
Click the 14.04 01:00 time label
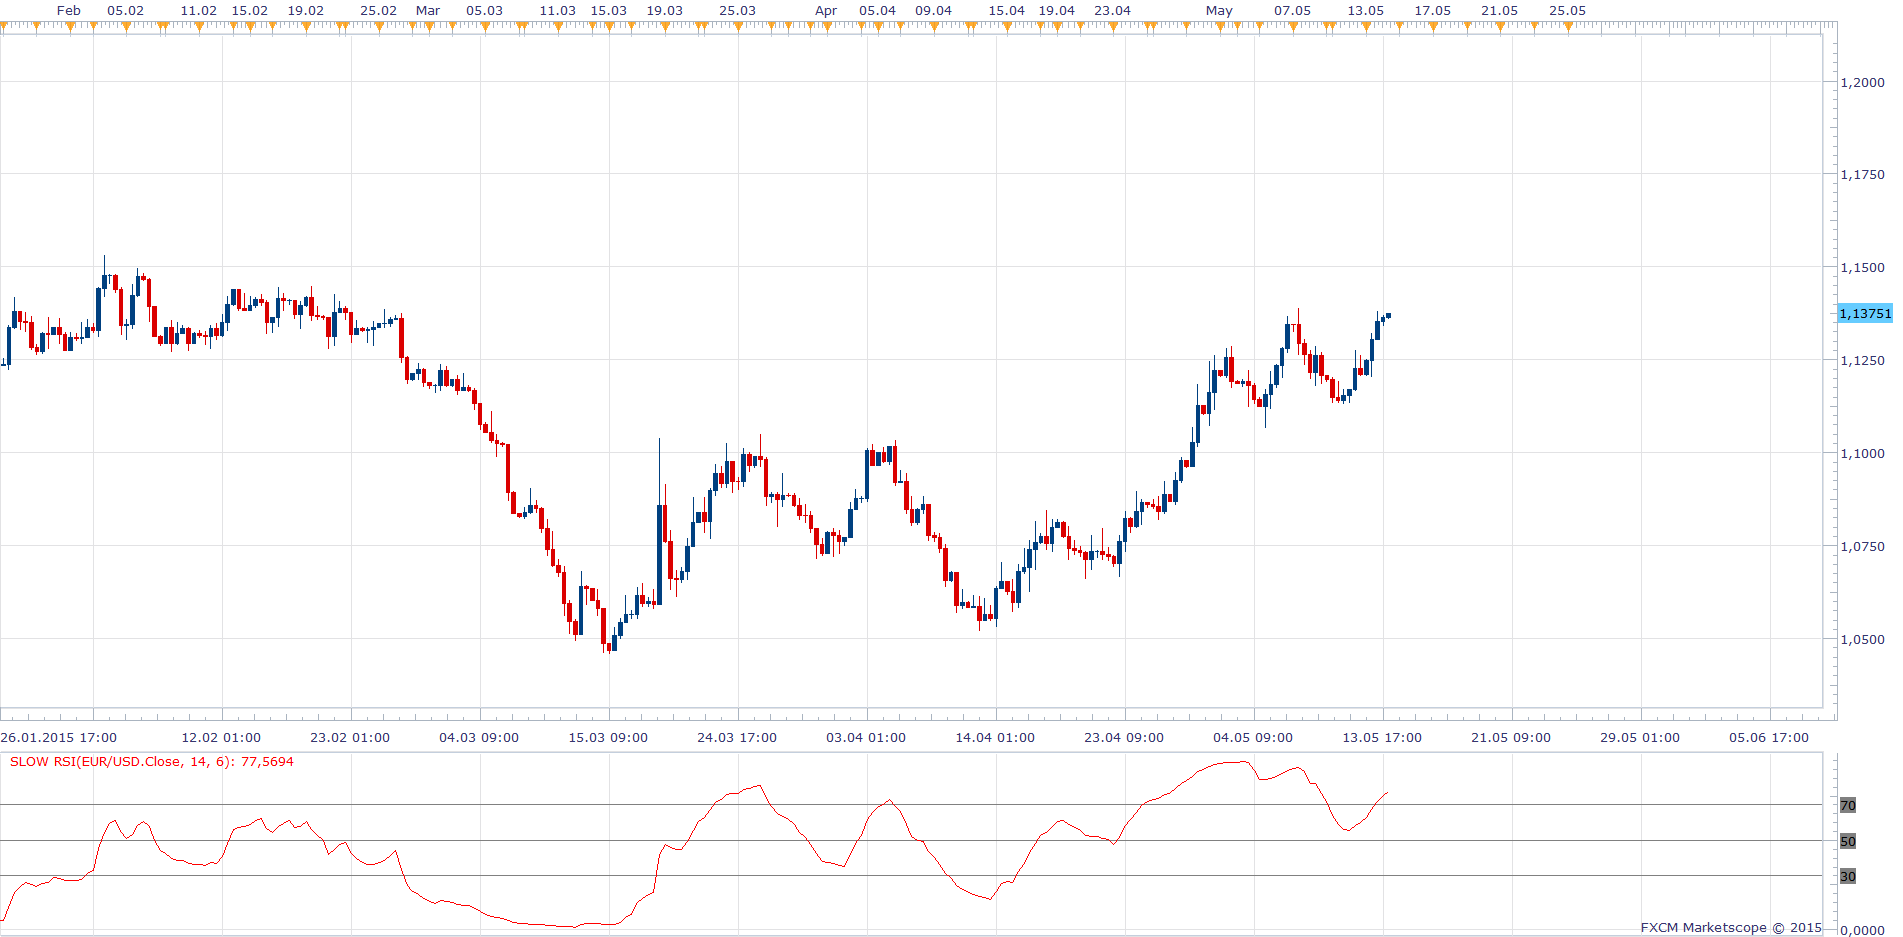point(995,737)
